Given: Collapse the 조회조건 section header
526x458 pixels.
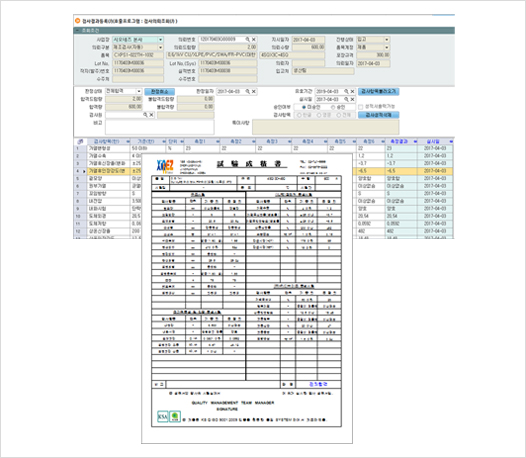Looking at the screenshot, I should [x=78, y=31].
